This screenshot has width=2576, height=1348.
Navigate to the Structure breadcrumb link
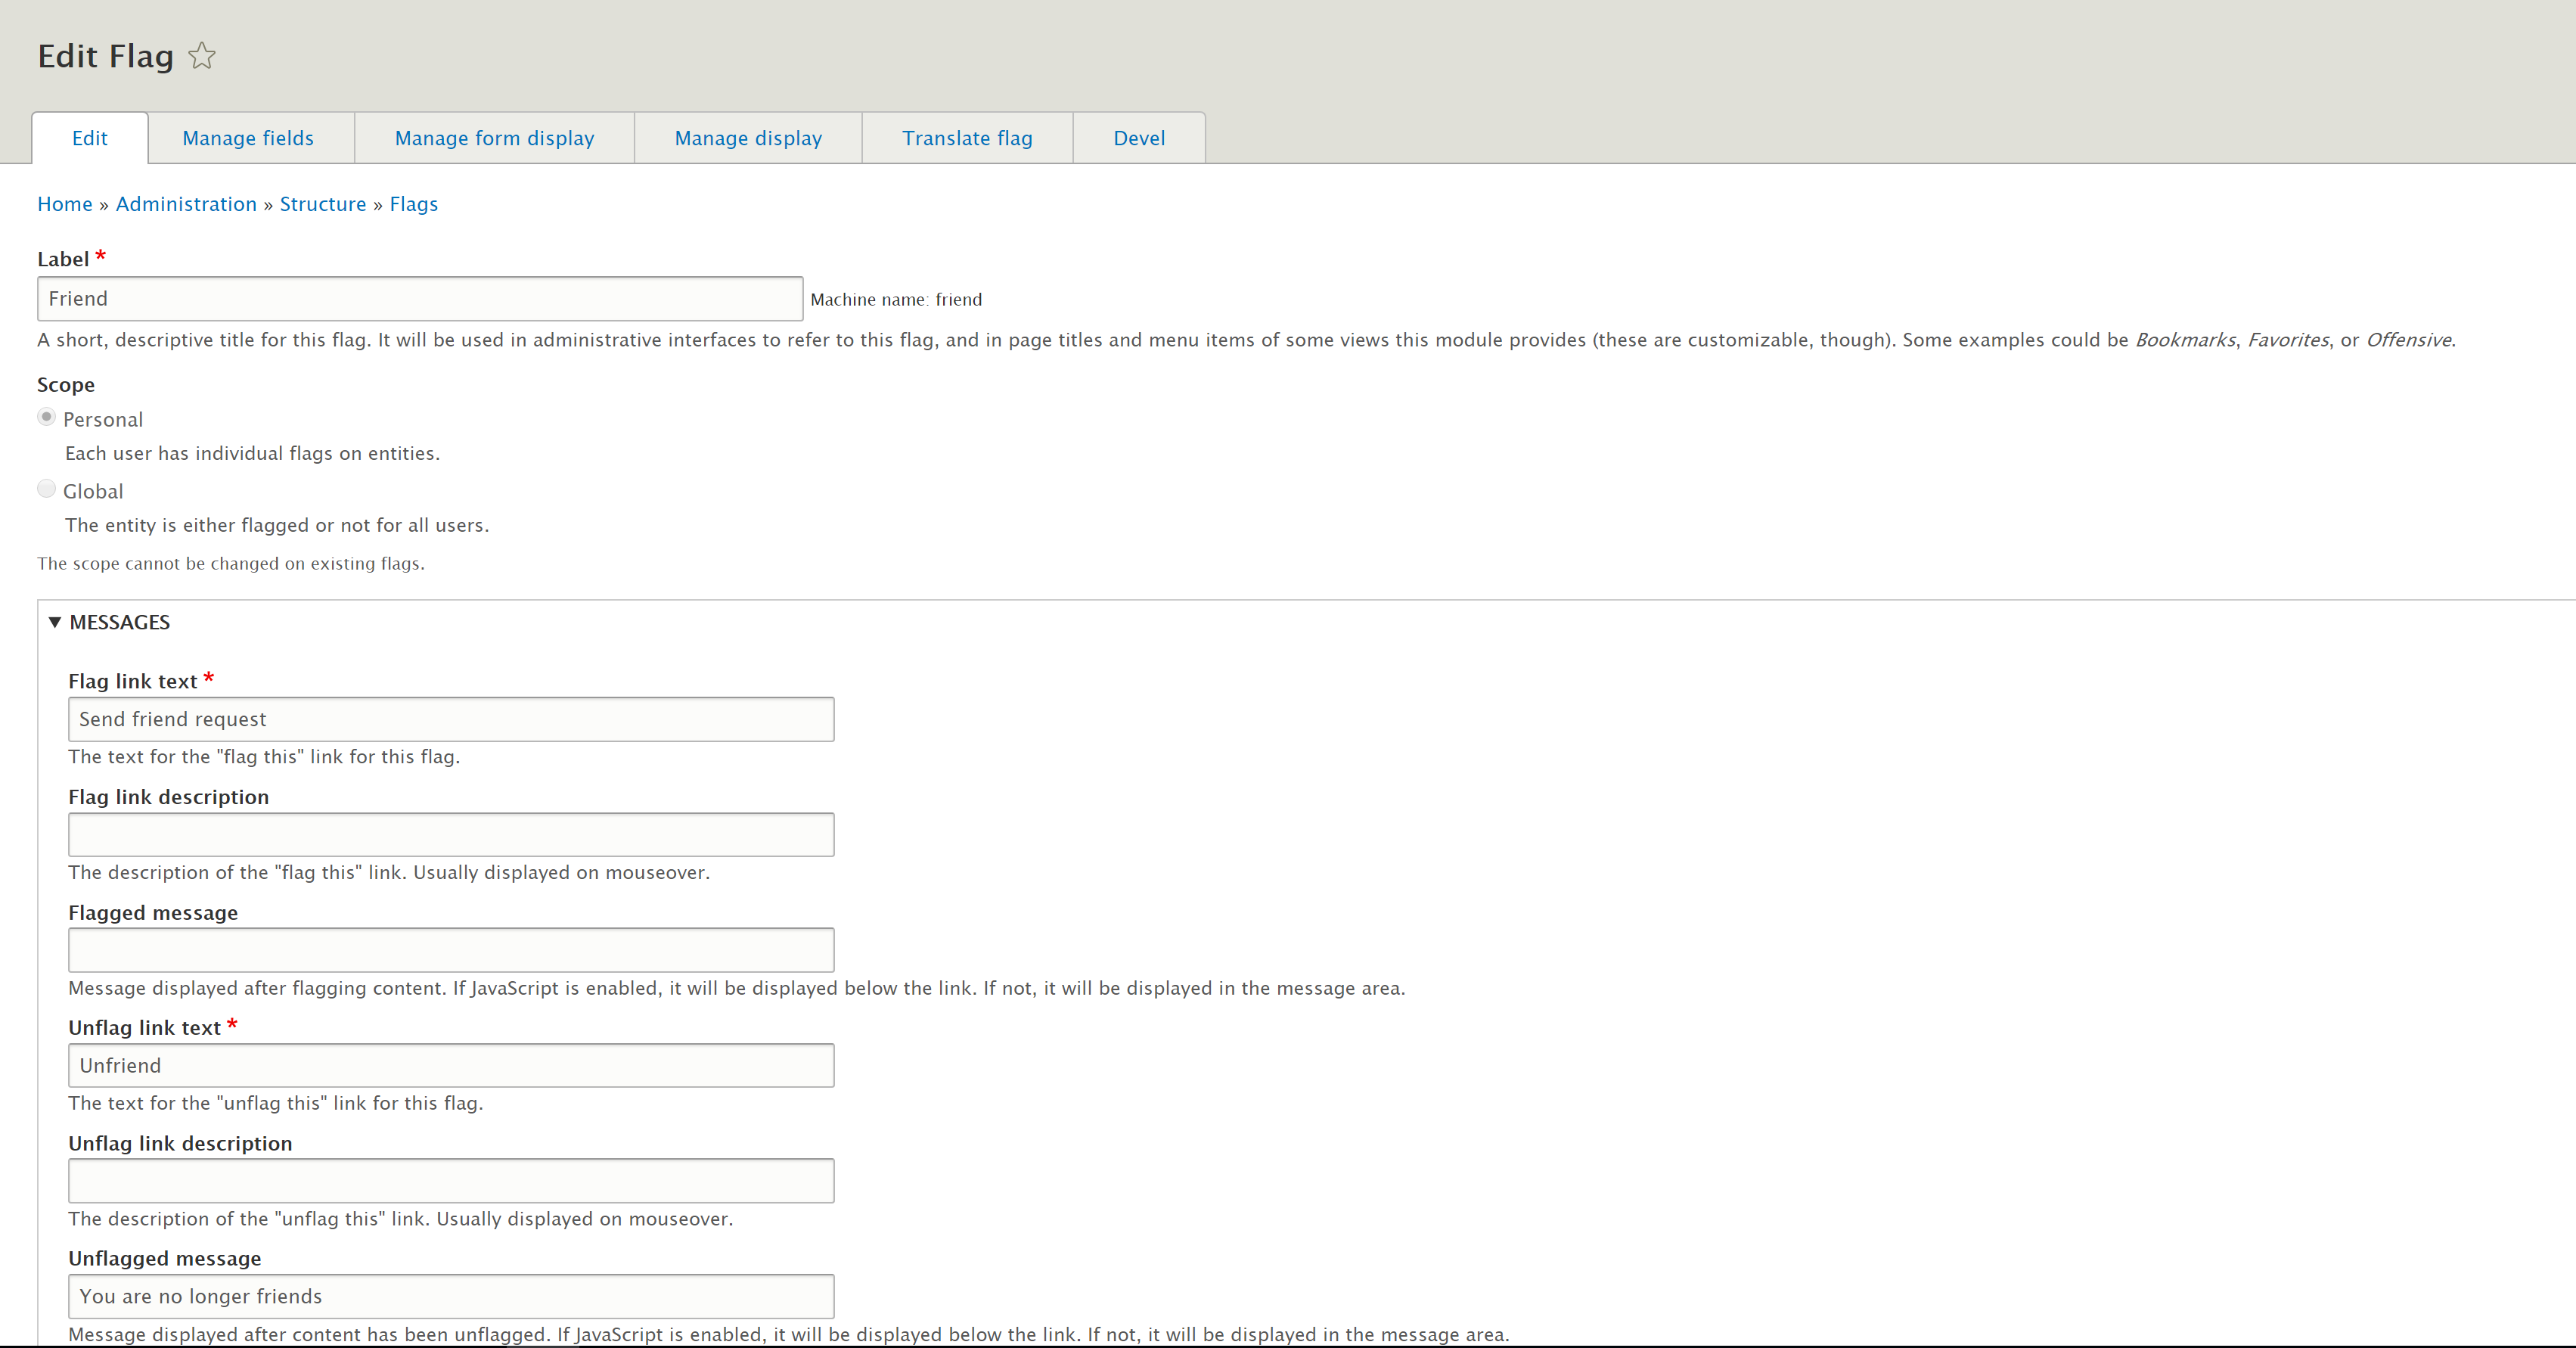point(323,204)
